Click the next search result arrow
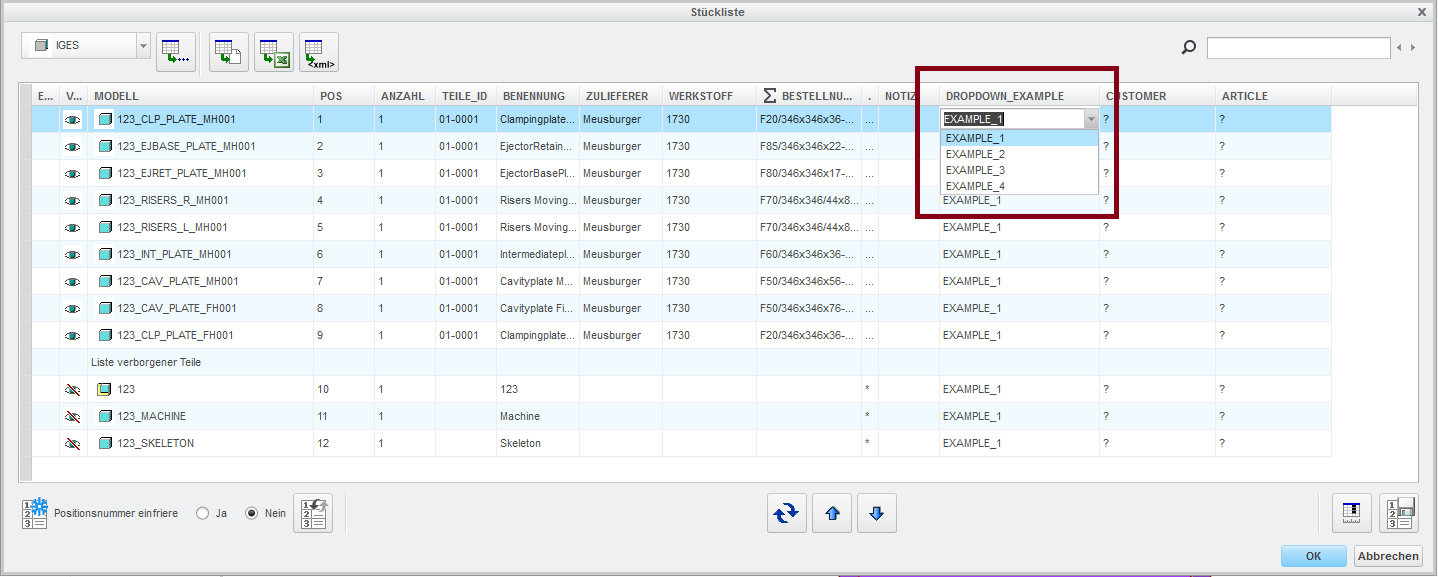The width and height of the screenshot is (1438, 577). click(1413, 47)
